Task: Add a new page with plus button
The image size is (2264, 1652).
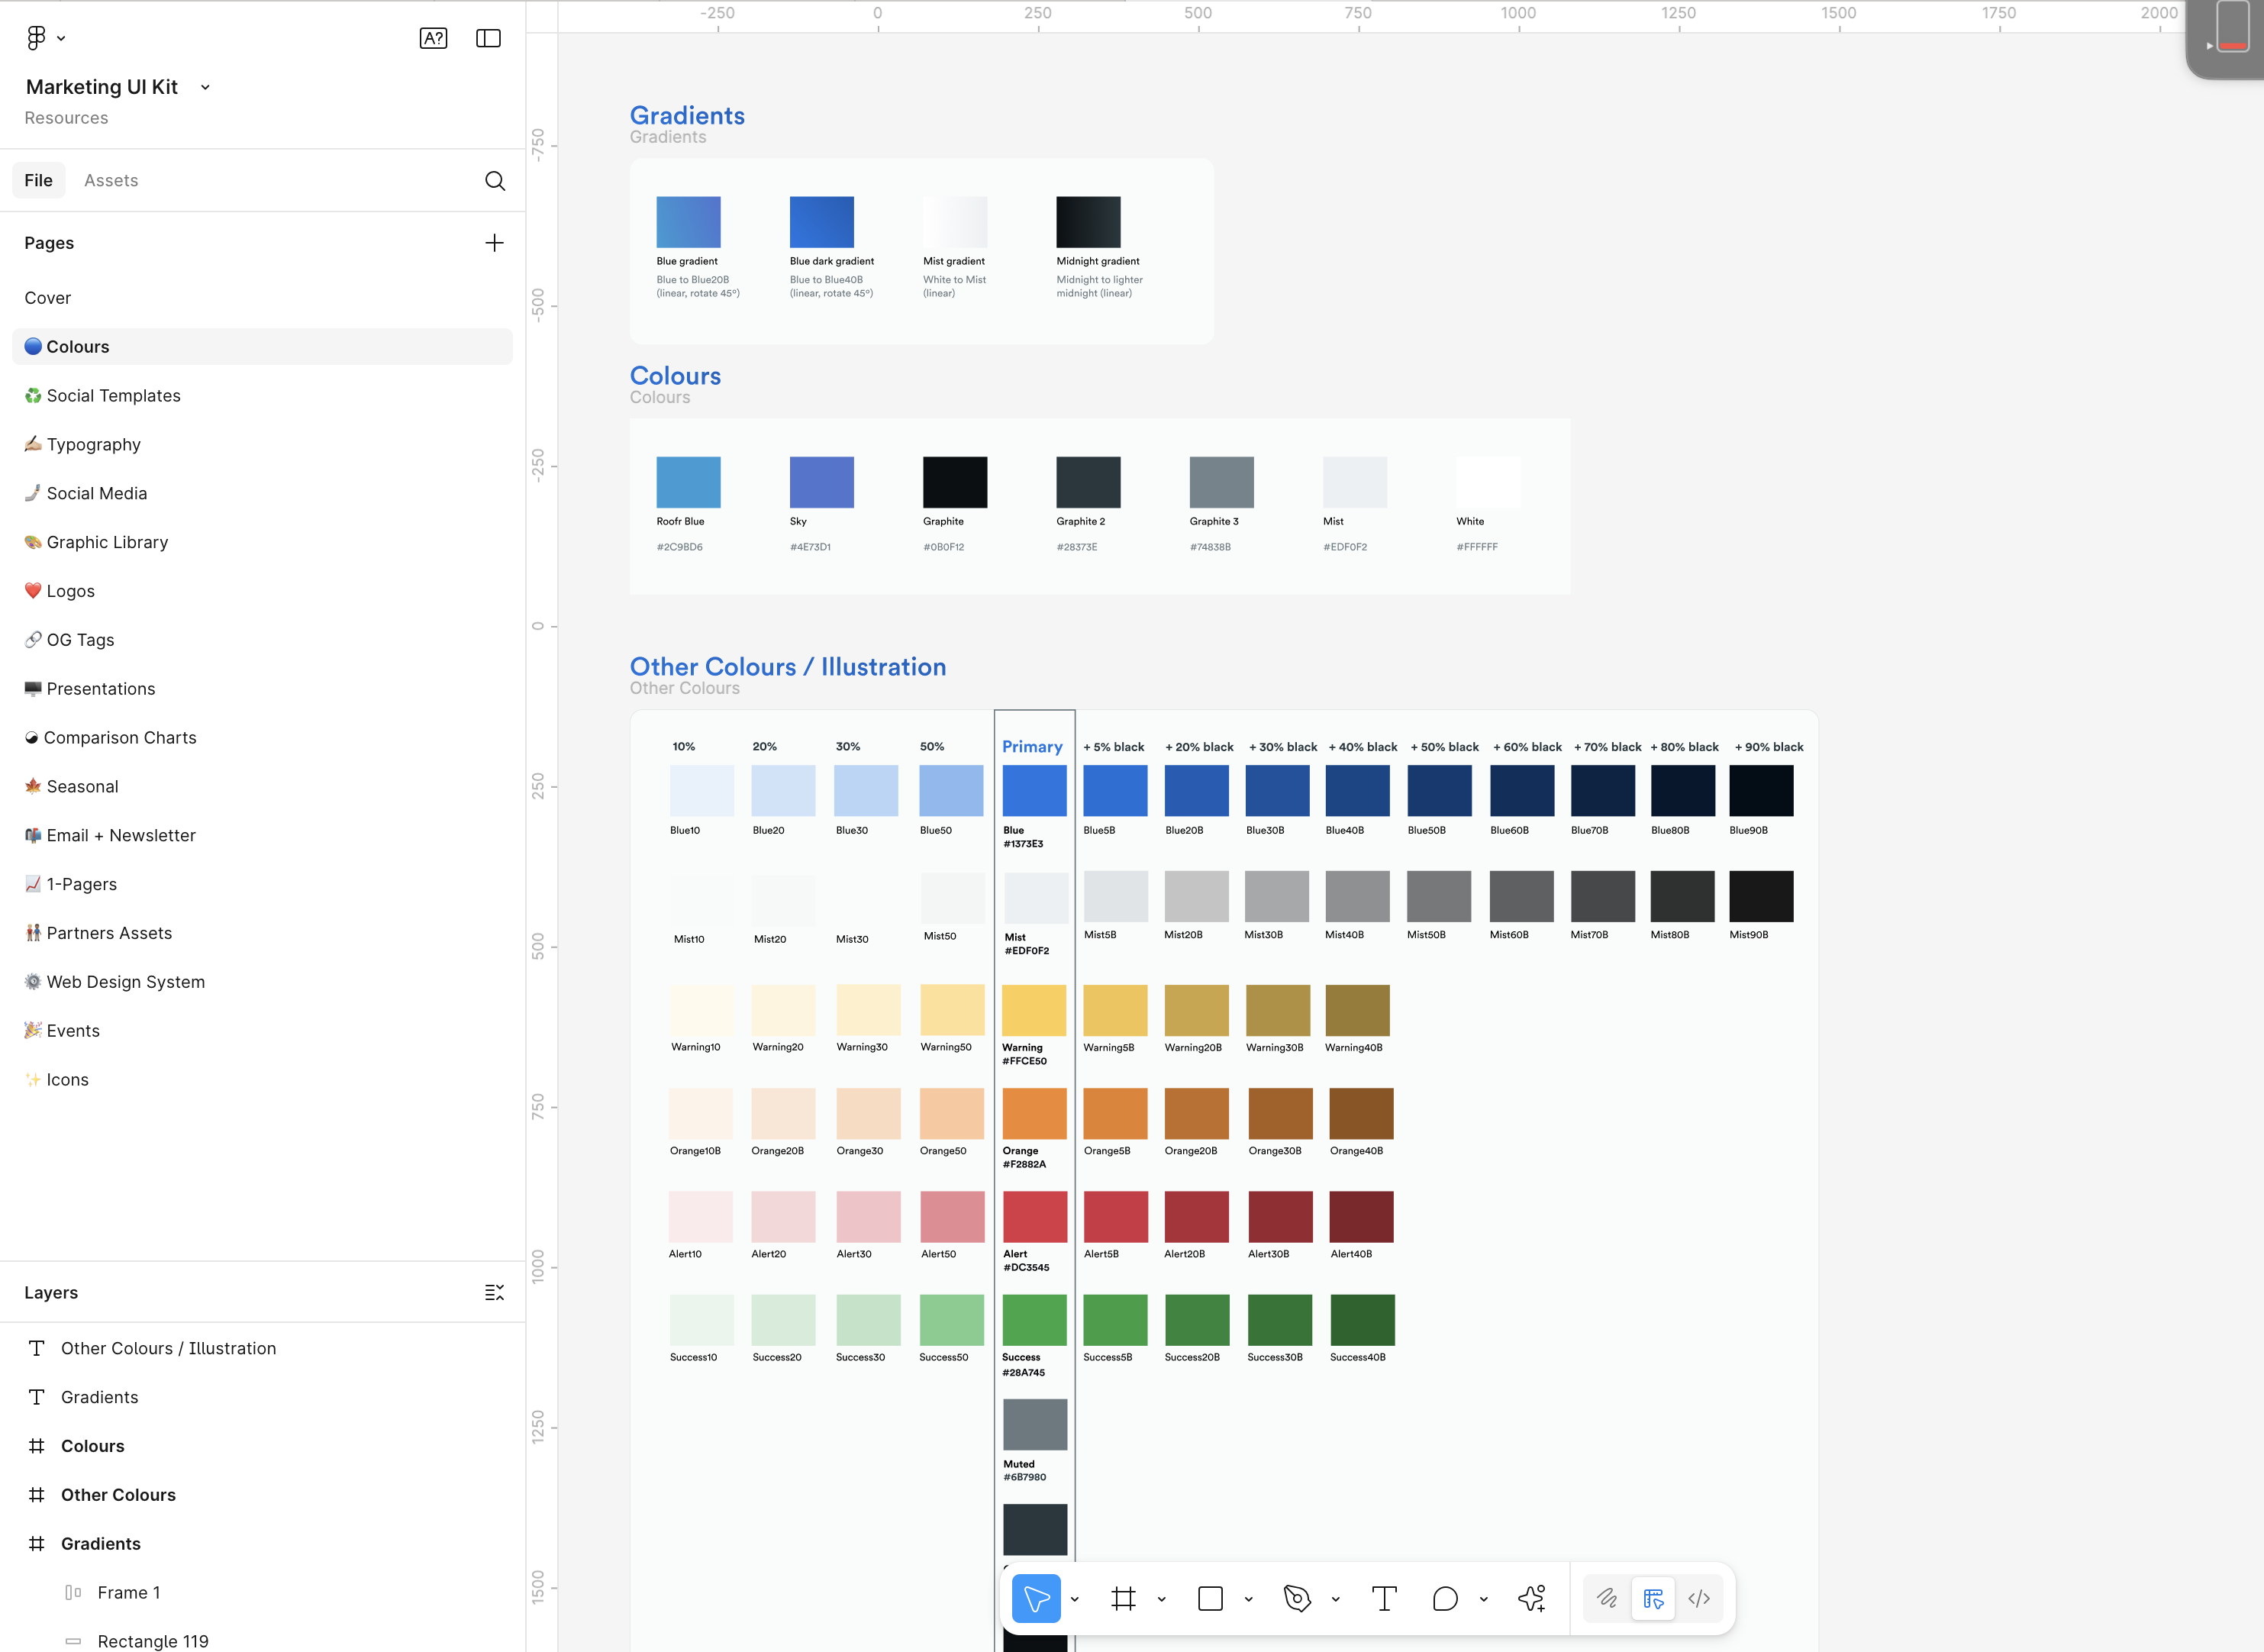Action: 494,243
